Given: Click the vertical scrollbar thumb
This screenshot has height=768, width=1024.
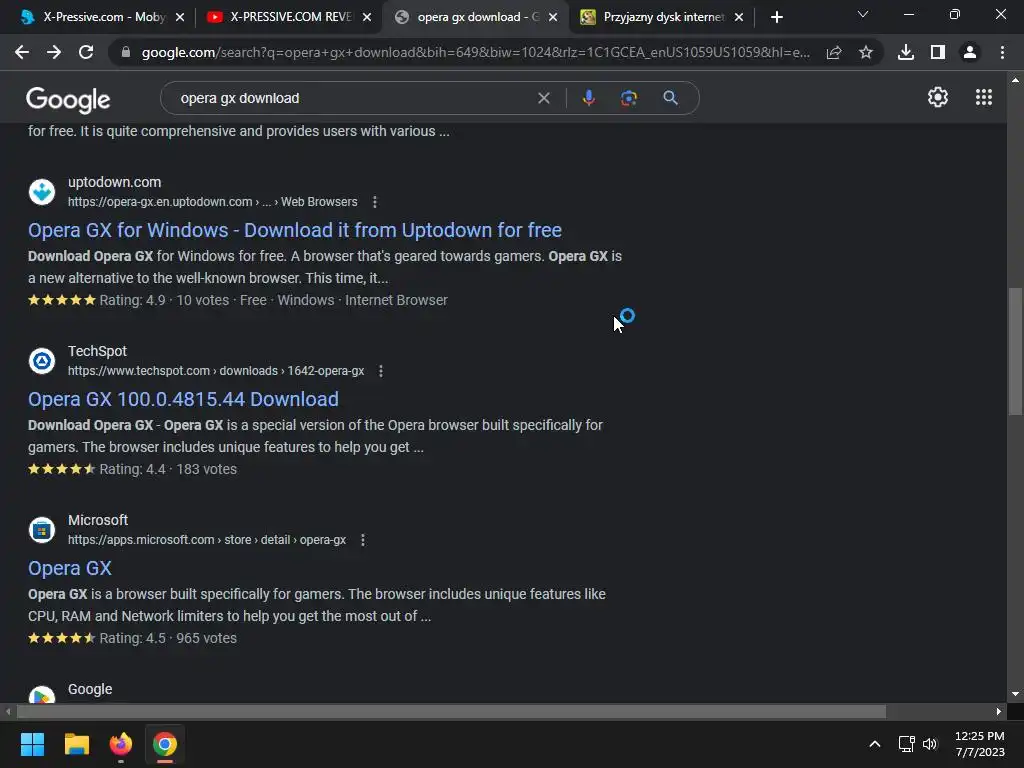Looking at the screenshot, I should pyautogui.click(x=1015, y=351).
